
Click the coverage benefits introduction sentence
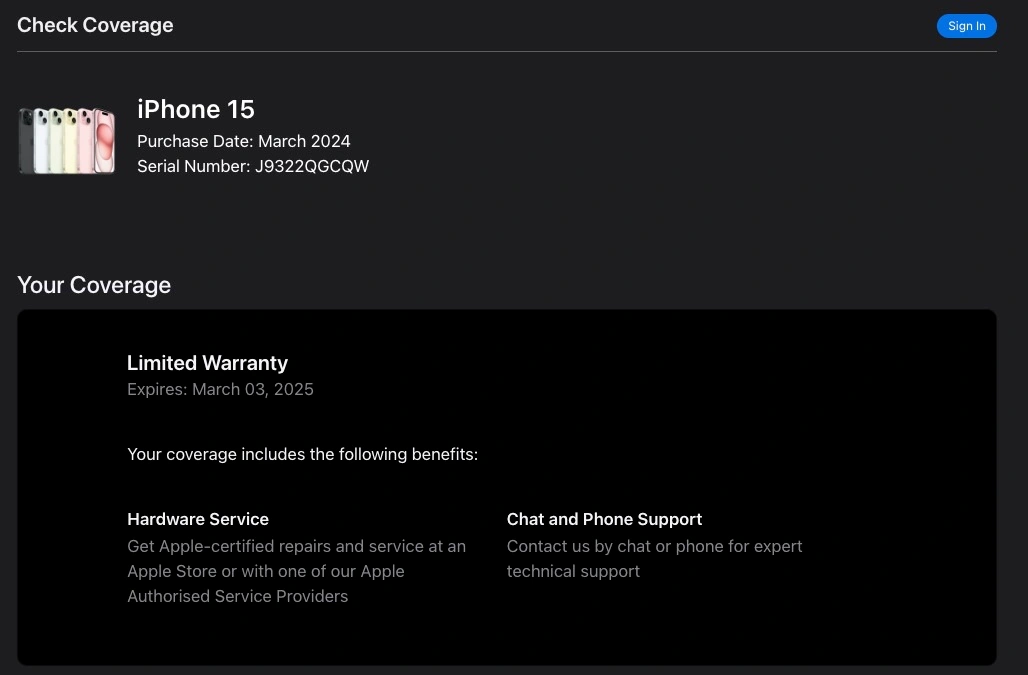[302, 454]
